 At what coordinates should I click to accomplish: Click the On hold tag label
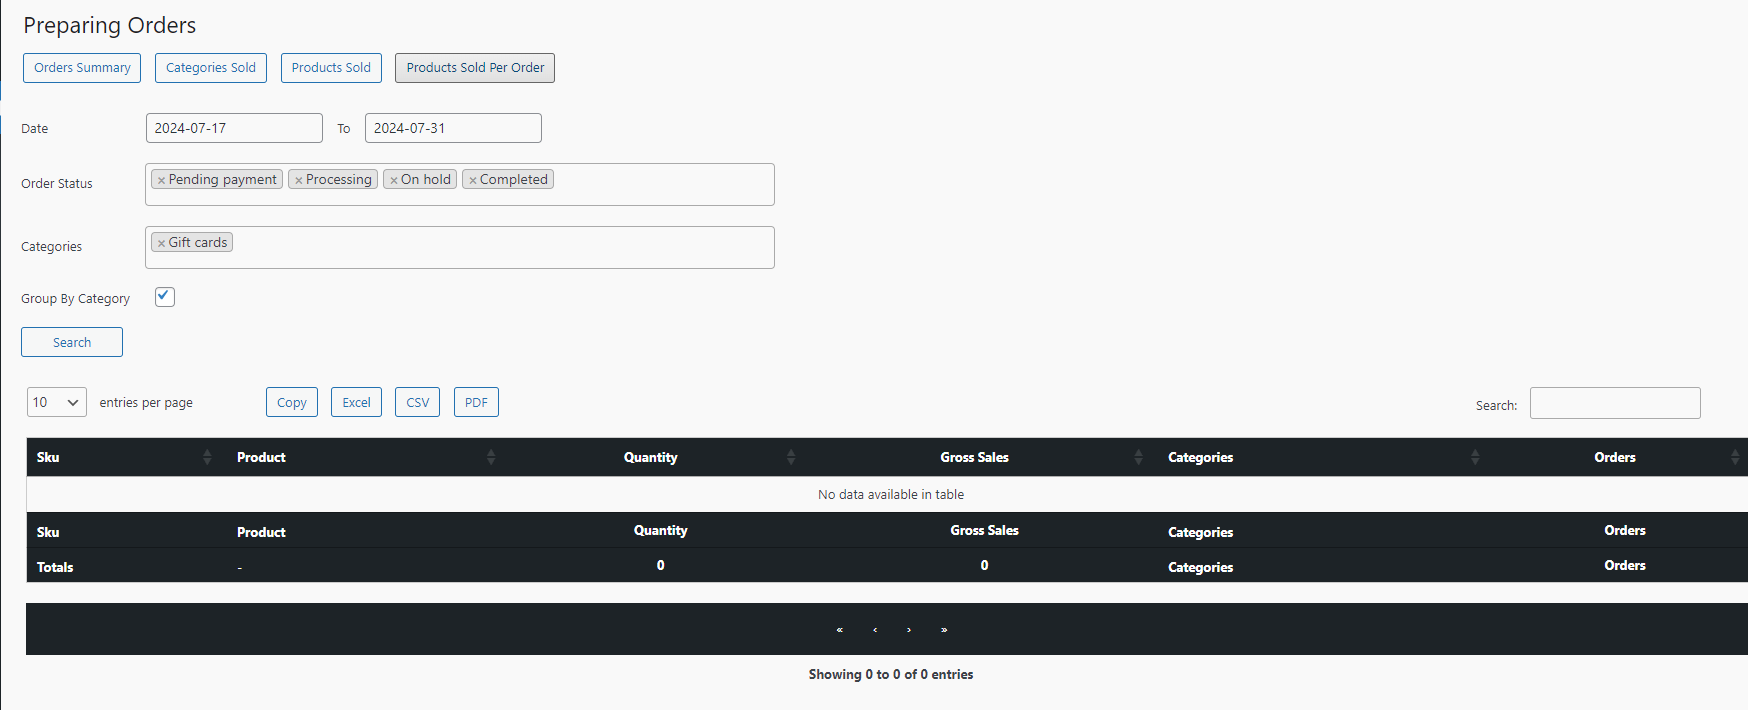(426, 180)
